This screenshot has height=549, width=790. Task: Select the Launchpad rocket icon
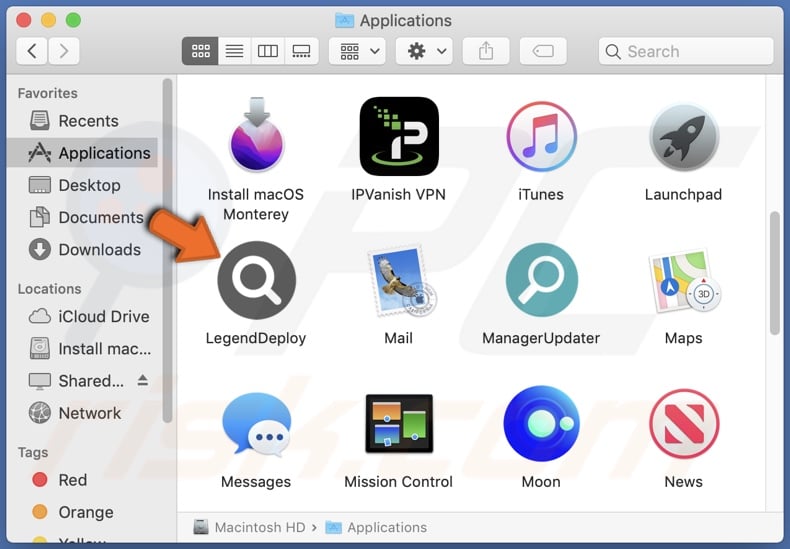coord(684,137)
